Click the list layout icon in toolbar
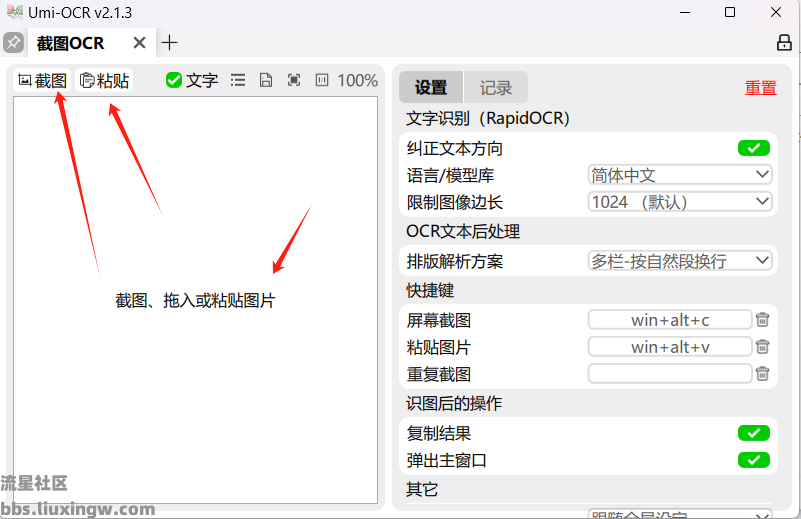 [238, 80]
